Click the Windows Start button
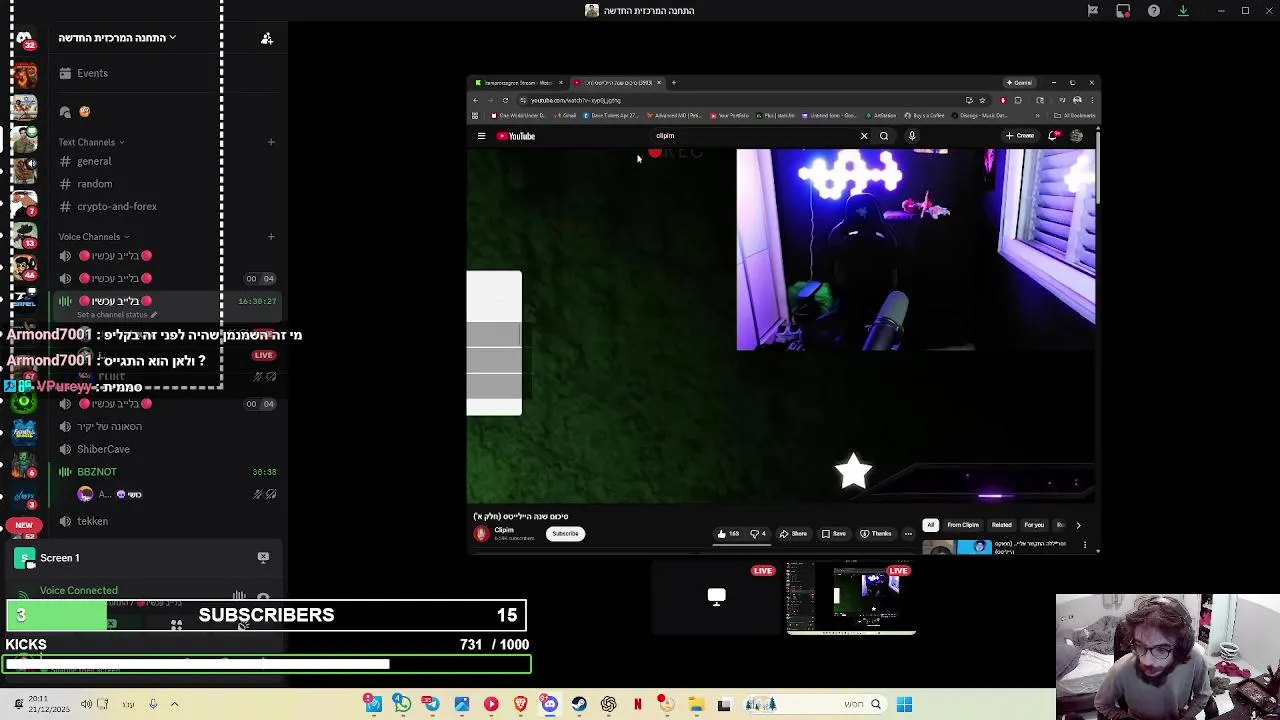This screenshot has height=720, width=1280. tap(904, 704)
